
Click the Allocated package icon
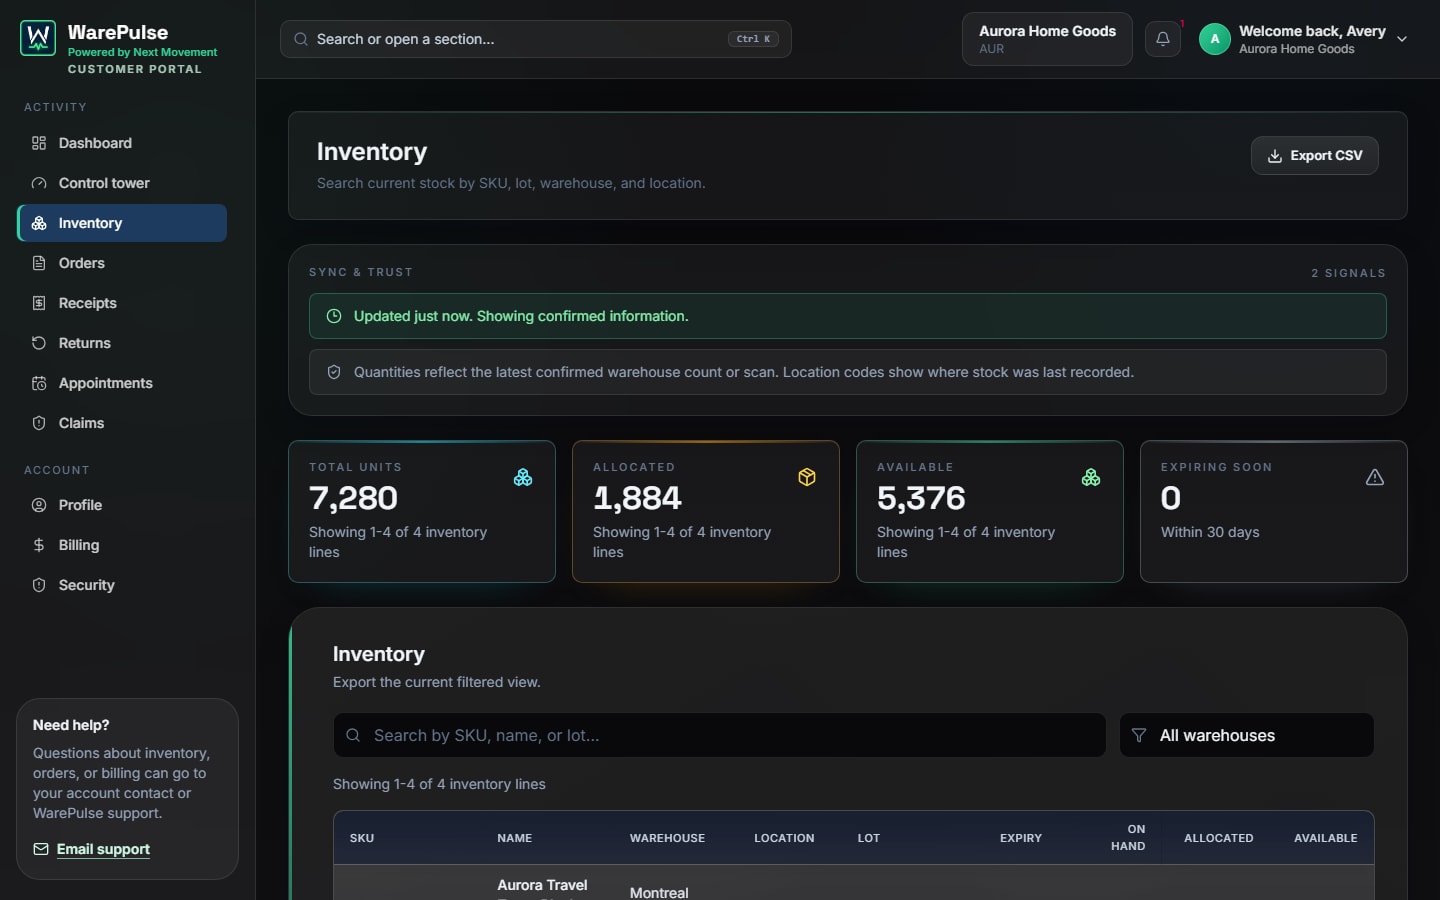(807, 477)
